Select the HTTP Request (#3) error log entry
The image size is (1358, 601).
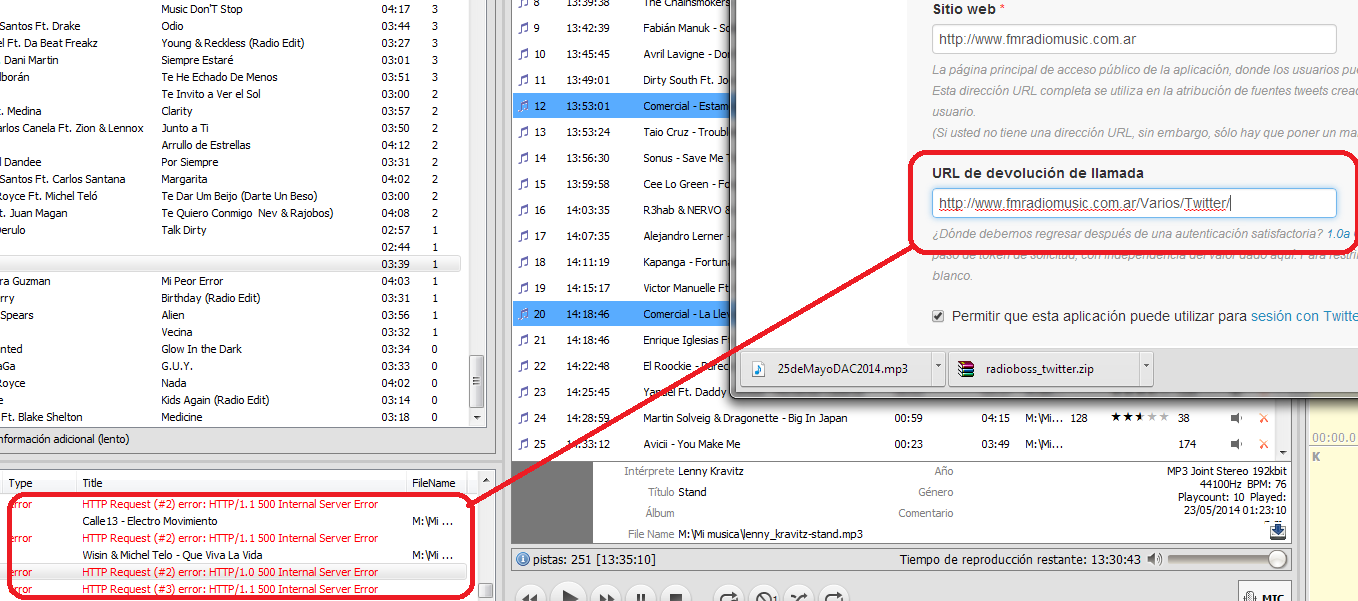230,589
